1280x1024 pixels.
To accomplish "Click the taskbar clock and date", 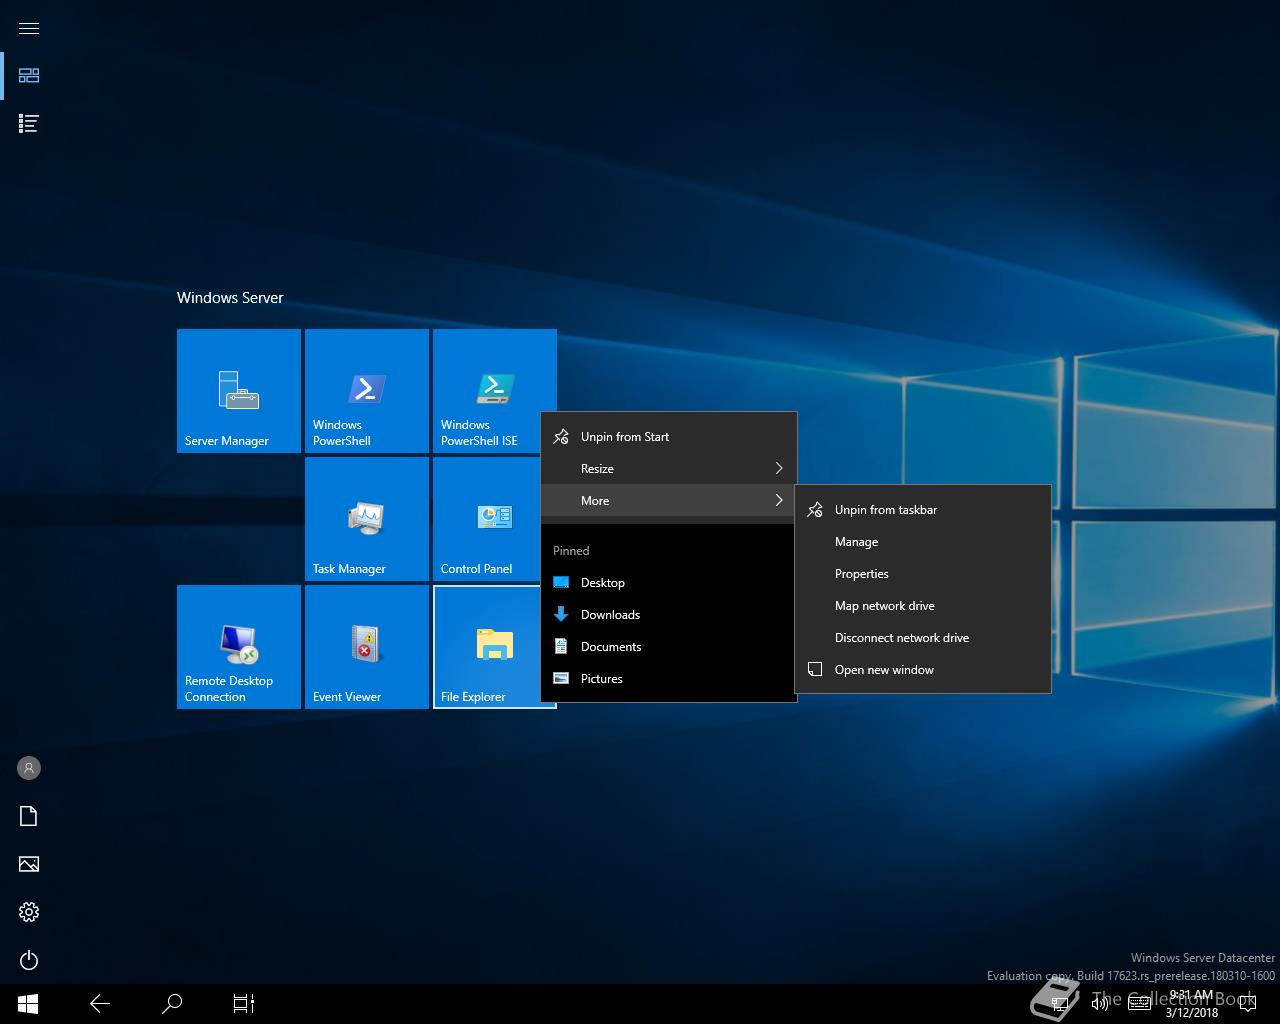I will tap(1191, 1004).
